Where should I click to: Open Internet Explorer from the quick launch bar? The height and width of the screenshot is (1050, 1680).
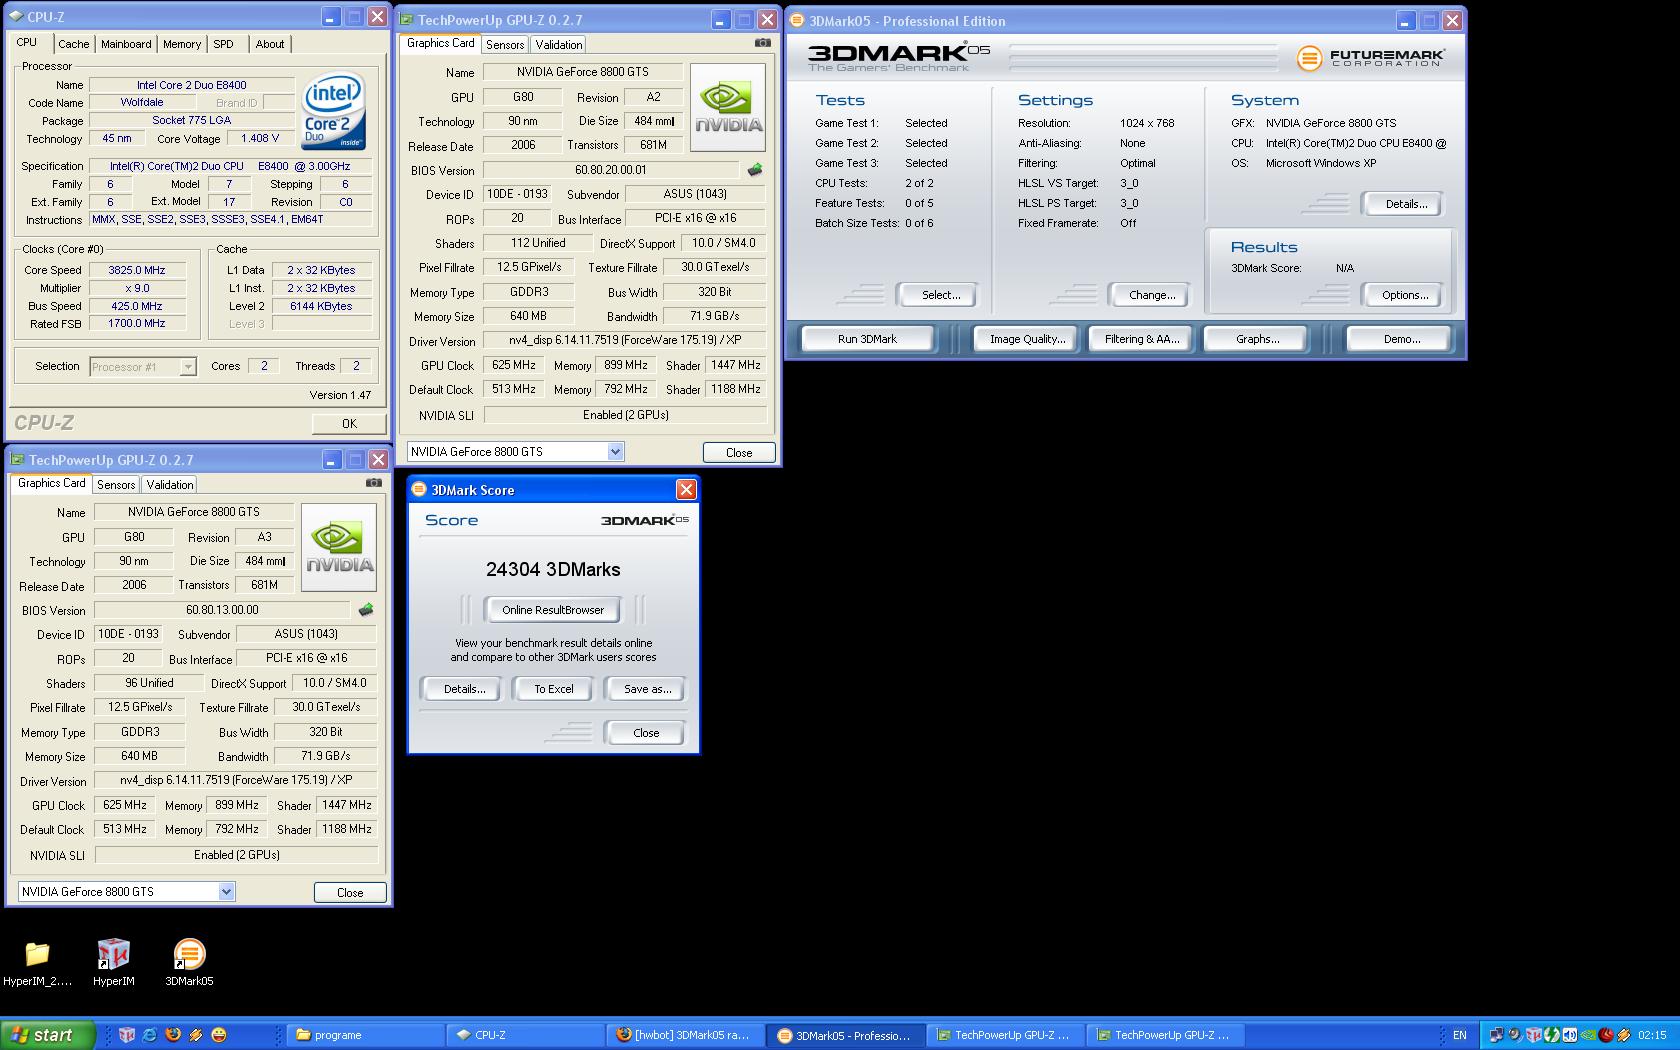pos(150,1035)
